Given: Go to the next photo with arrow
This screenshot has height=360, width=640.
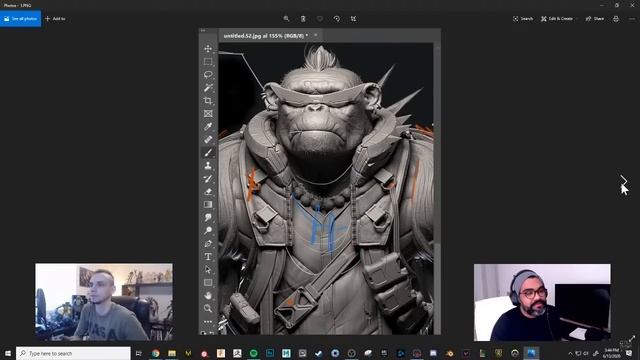Looking at the screenshot, I should pyautogui.click(x=623, y=180).
